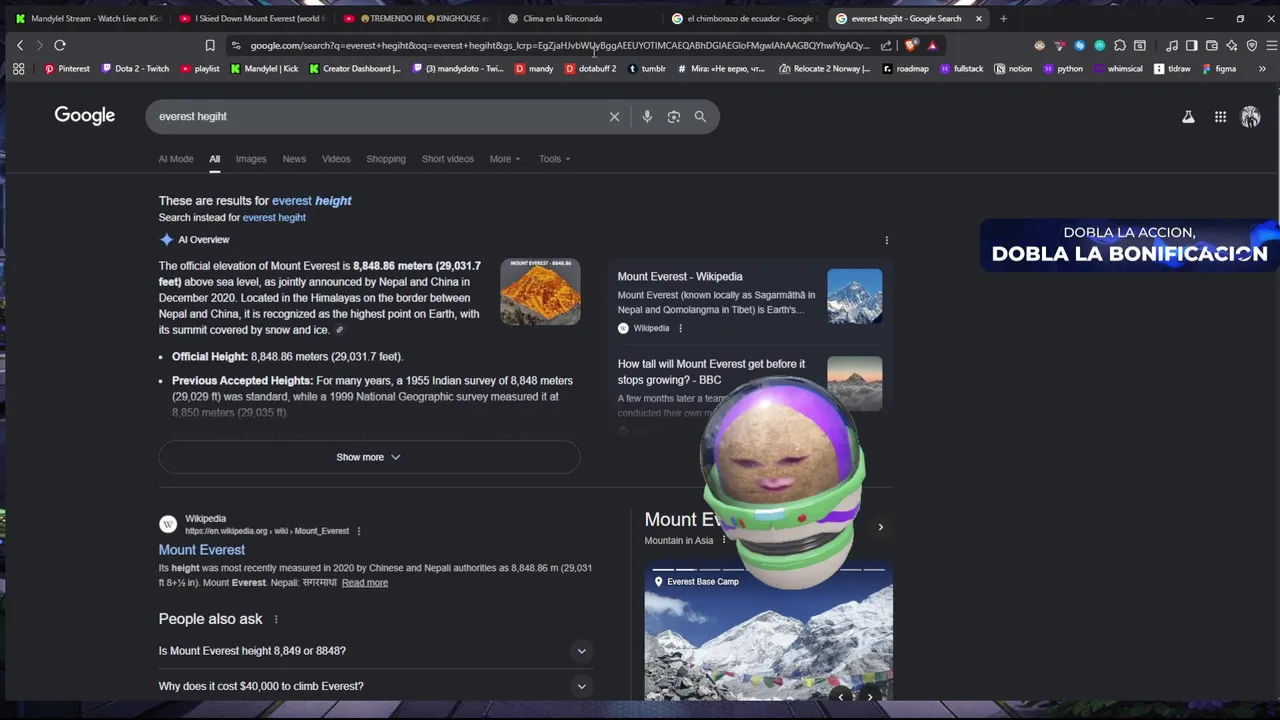
Task: Open the apps grid icon in bookmarks bar
Action: pos(18,69)
